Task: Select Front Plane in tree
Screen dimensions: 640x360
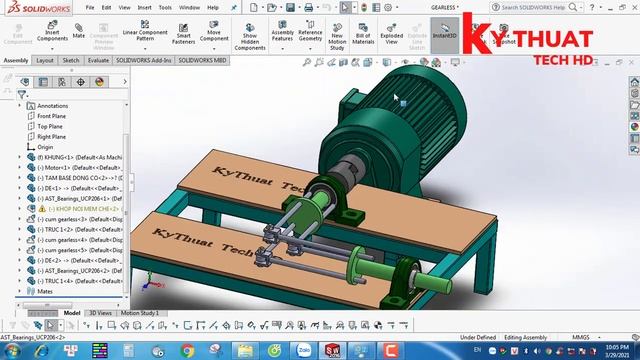Action: point(51,116)
